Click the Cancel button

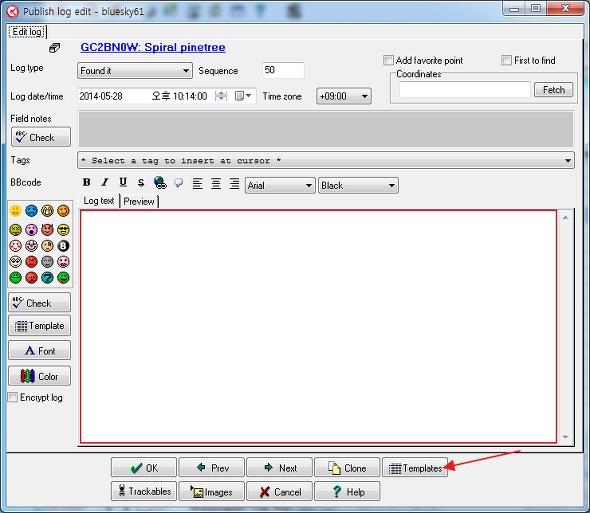(x=279, y=491)
